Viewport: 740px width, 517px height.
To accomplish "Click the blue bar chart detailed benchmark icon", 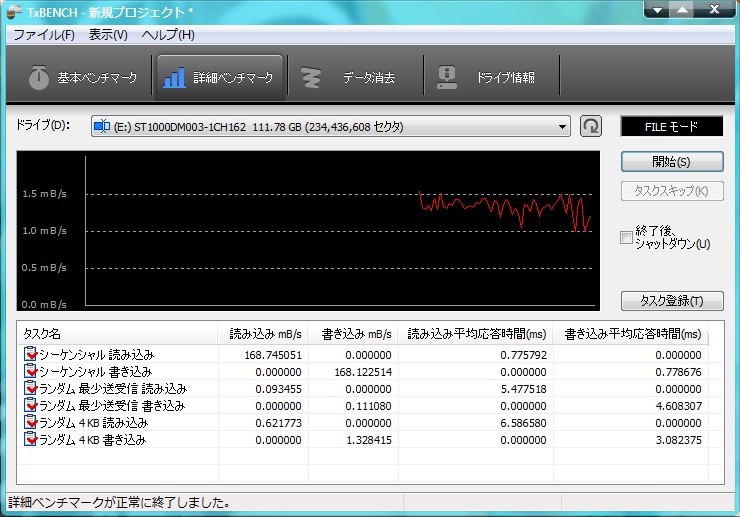I will coord(174,77).
